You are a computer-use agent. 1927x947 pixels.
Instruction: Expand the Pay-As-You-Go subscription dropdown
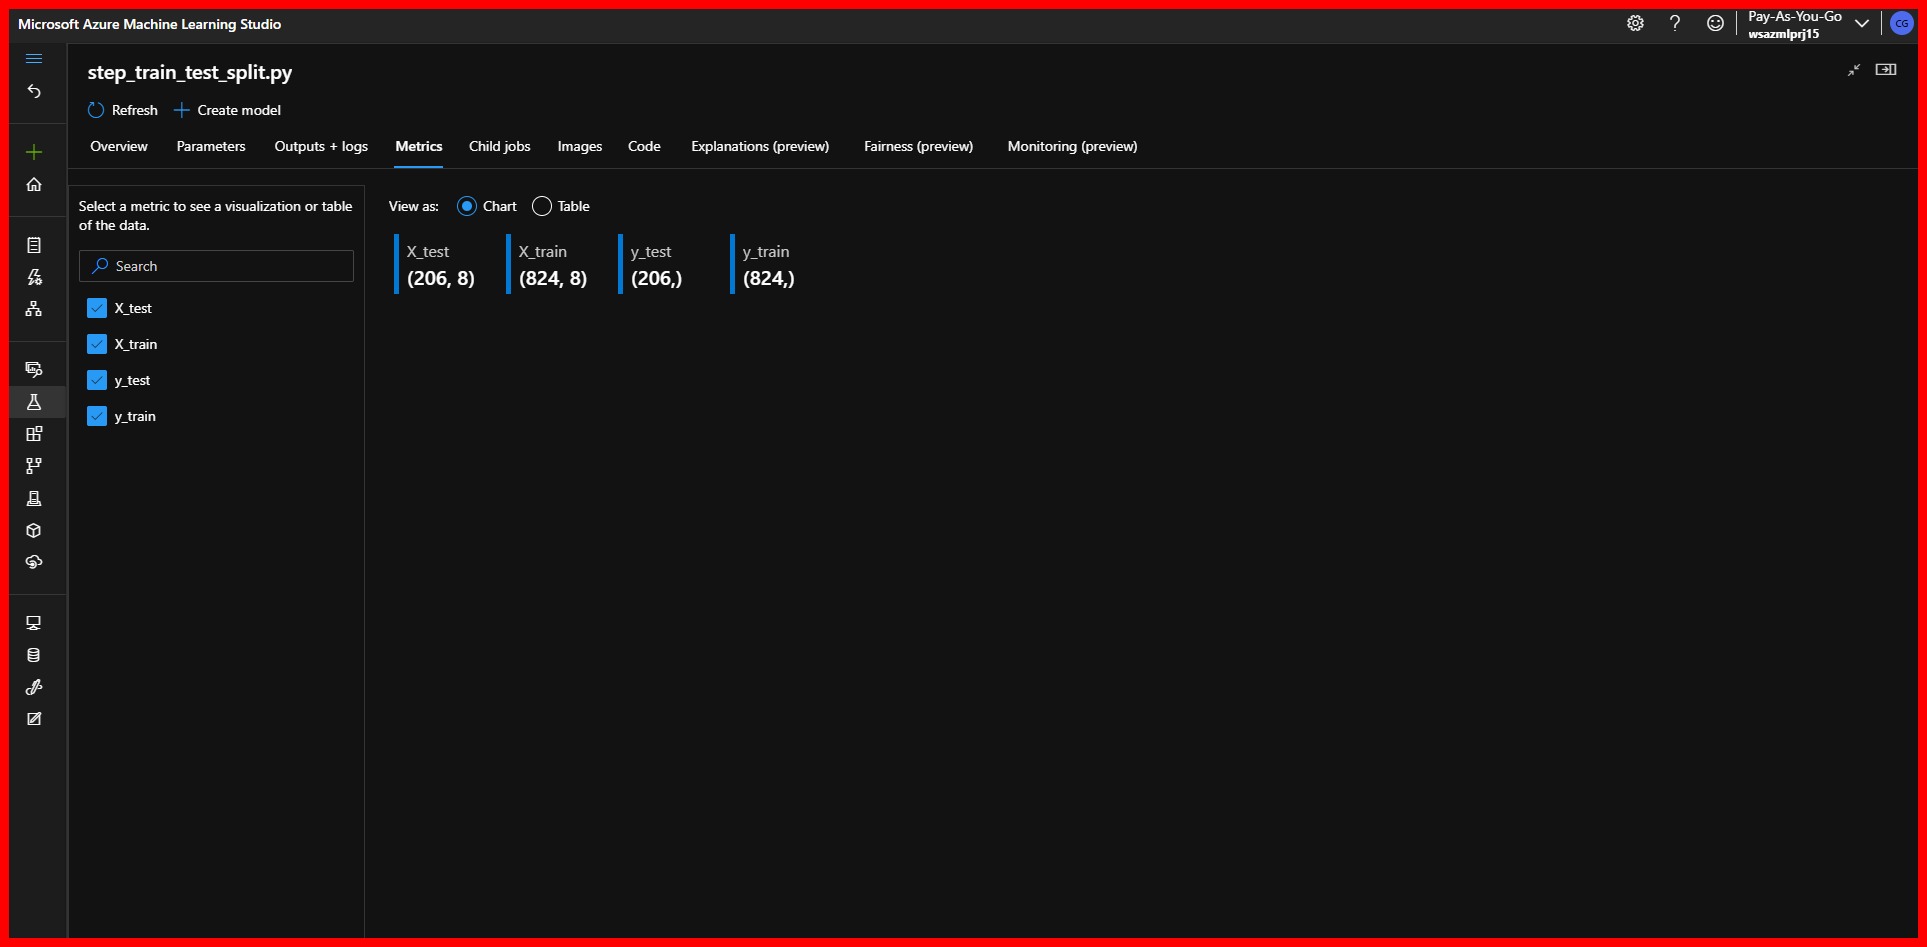pyautogui.click(x=1862, y=24)
